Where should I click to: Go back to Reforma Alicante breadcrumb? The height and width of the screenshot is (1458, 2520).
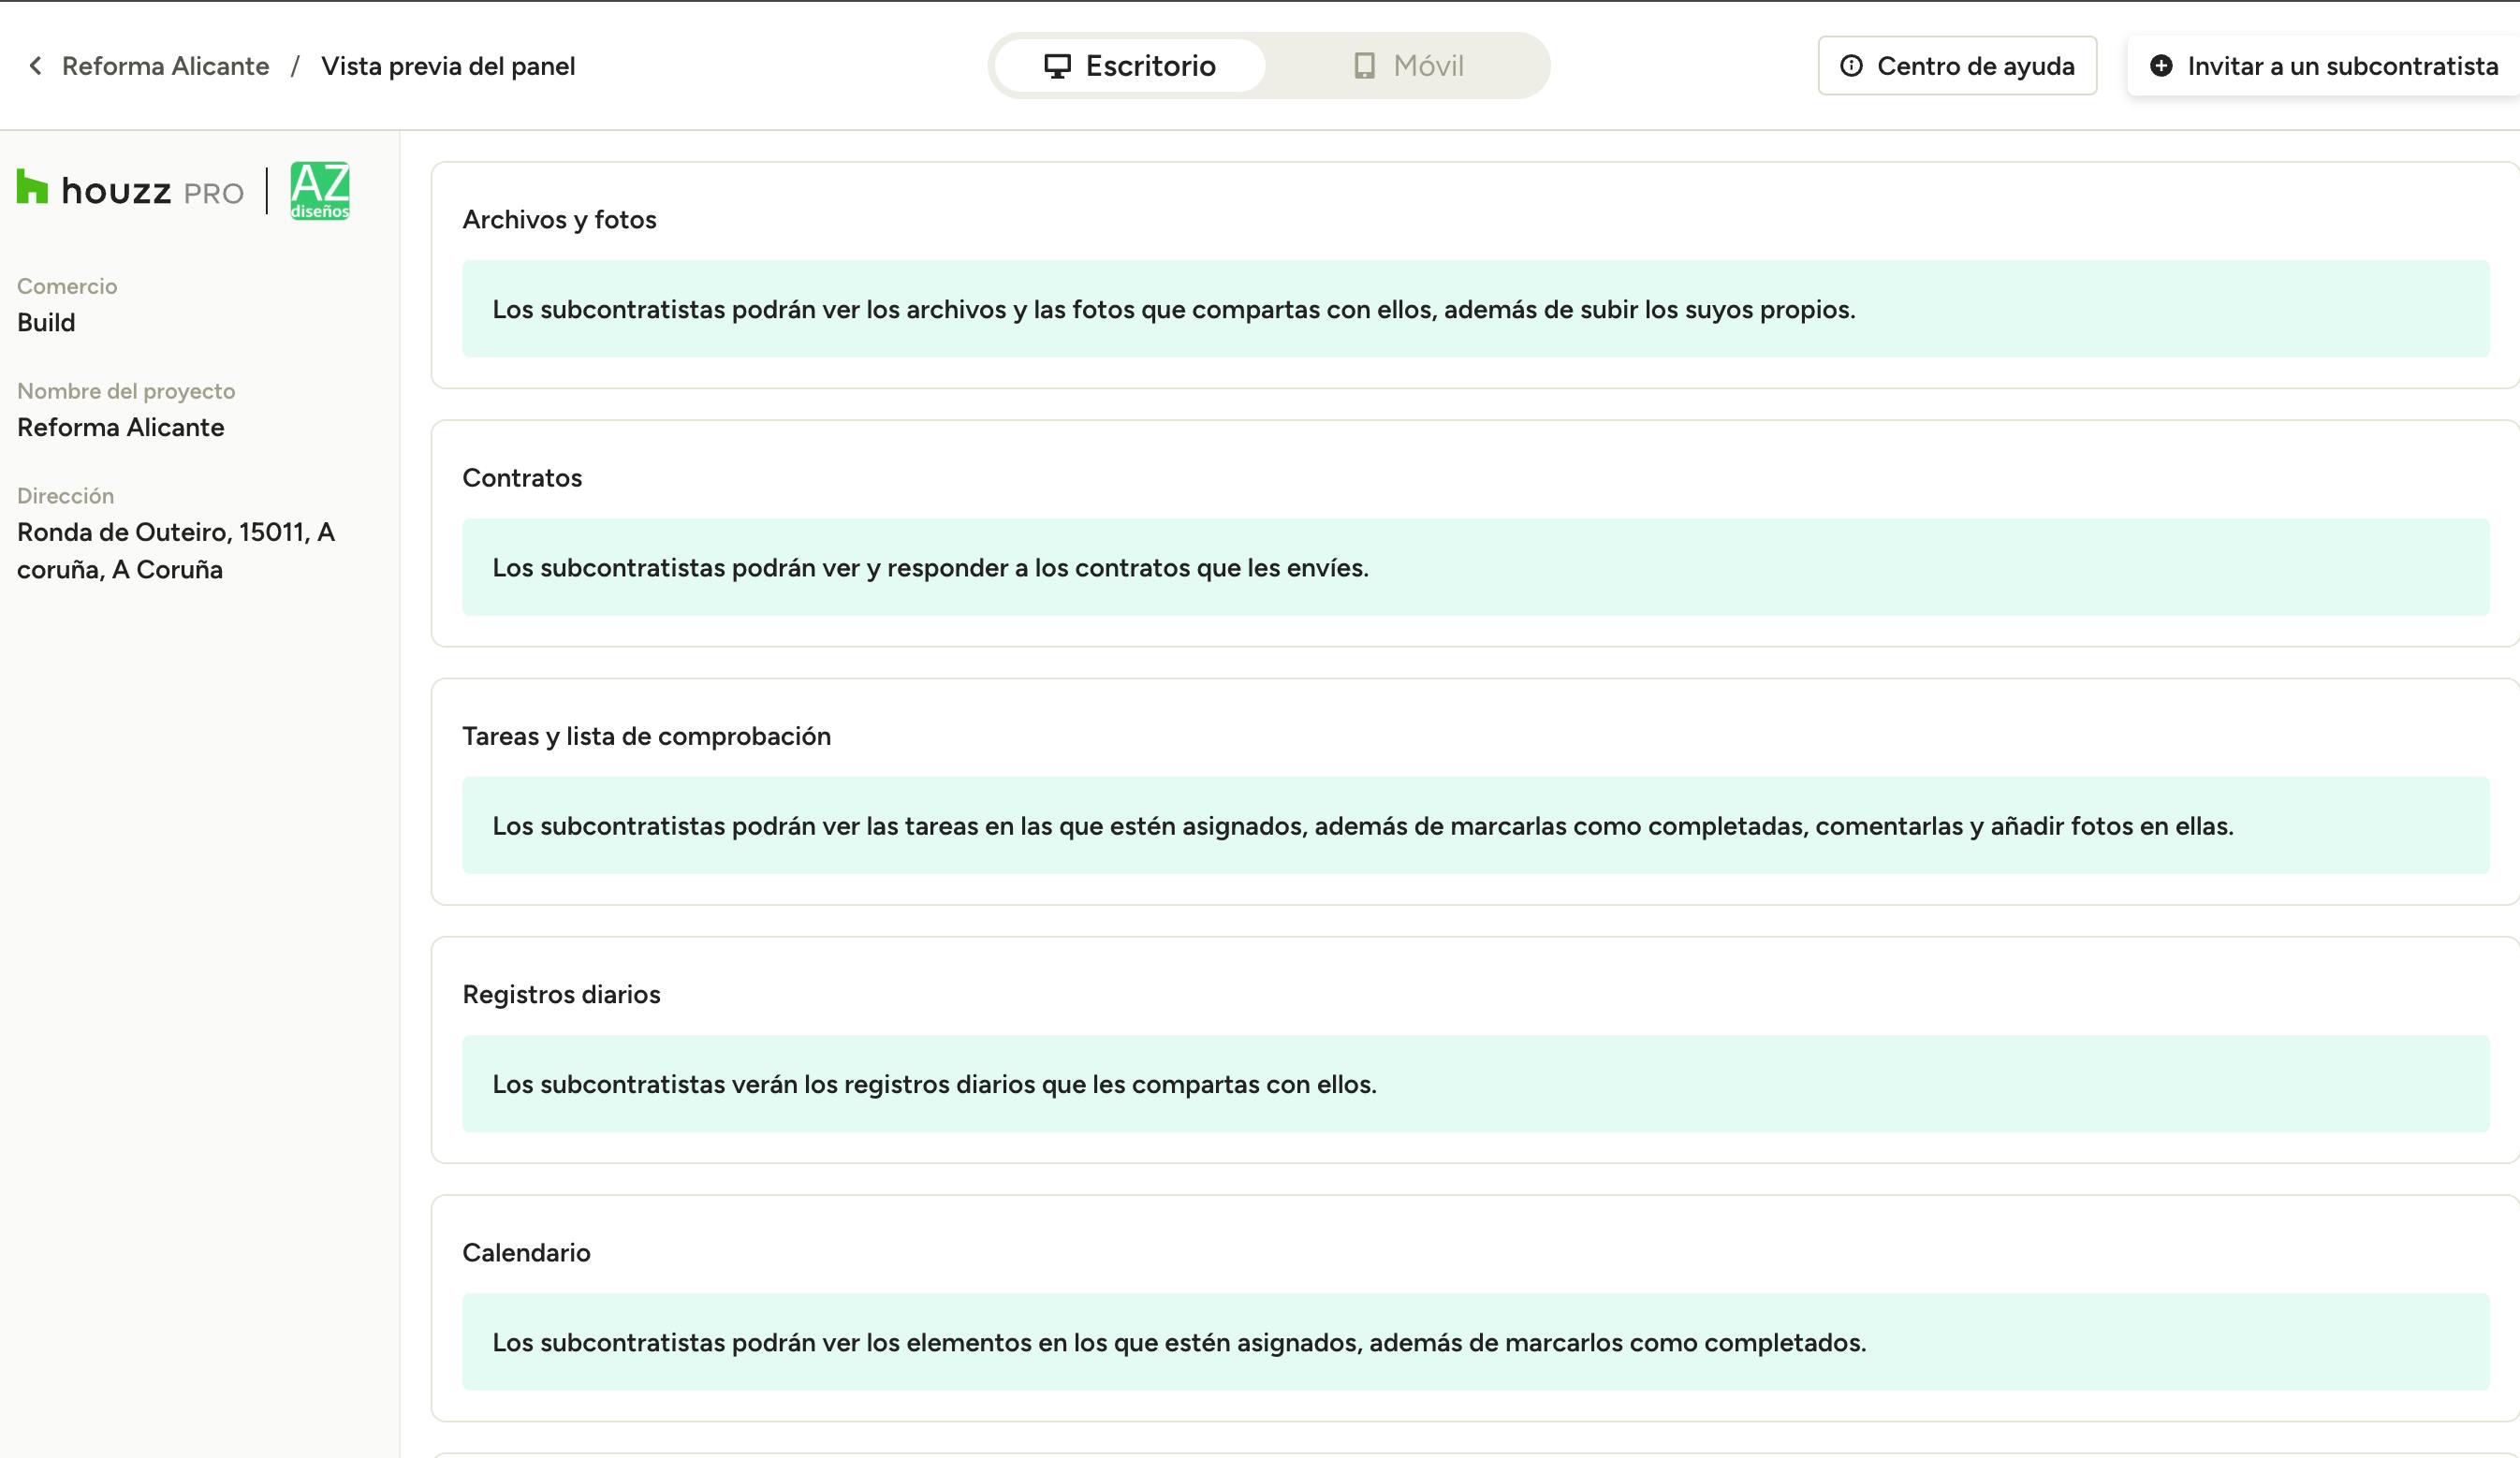coord(165,66)
